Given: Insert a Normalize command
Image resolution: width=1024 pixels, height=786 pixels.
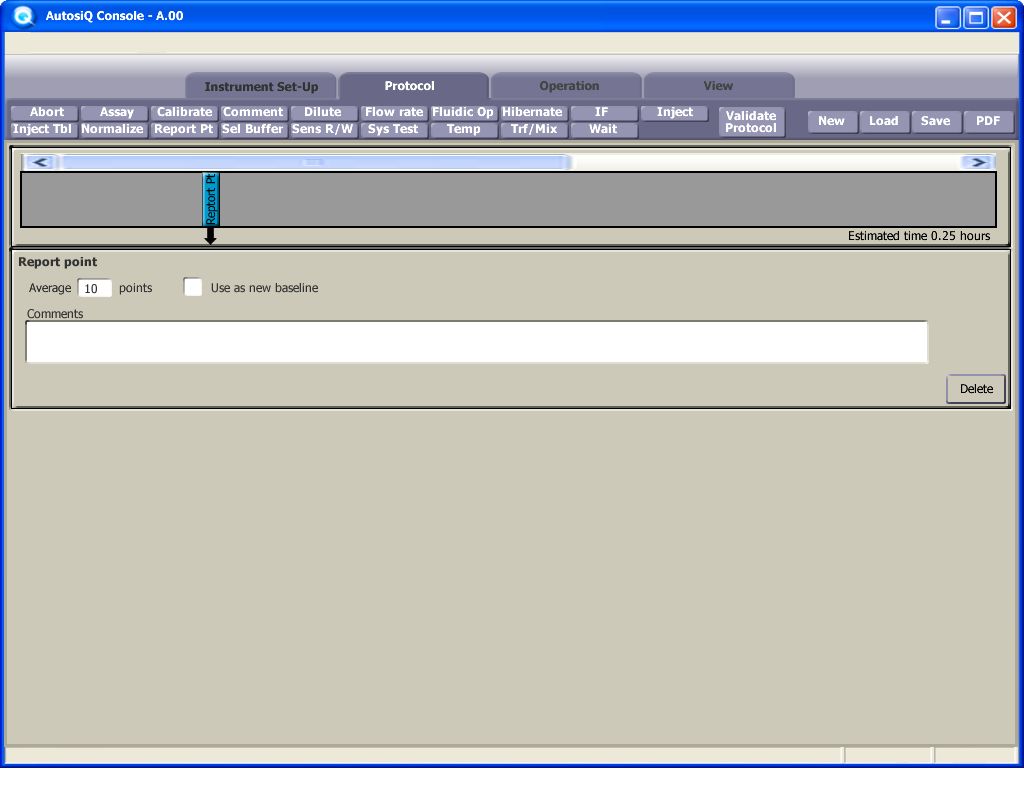Looking at the screenshot, I should click(115, 129).
